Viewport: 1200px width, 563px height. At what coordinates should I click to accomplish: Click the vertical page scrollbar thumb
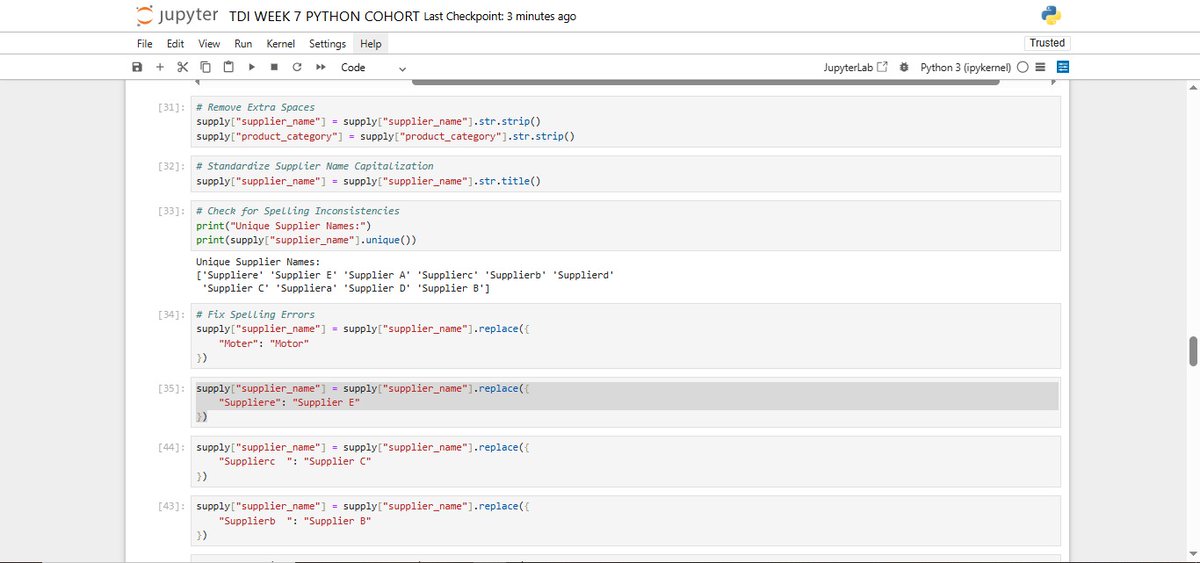[1193, 352]
